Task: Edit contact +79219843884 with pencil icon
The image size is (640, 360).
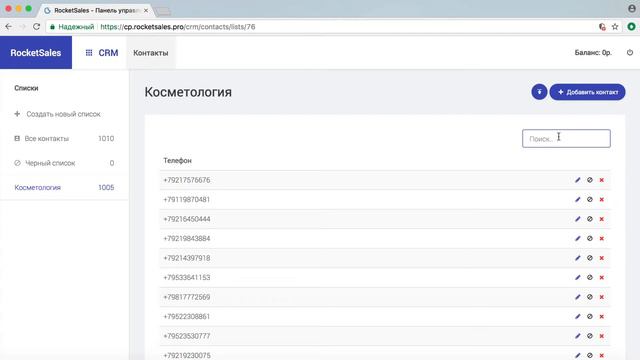Action: click(578, 238)
